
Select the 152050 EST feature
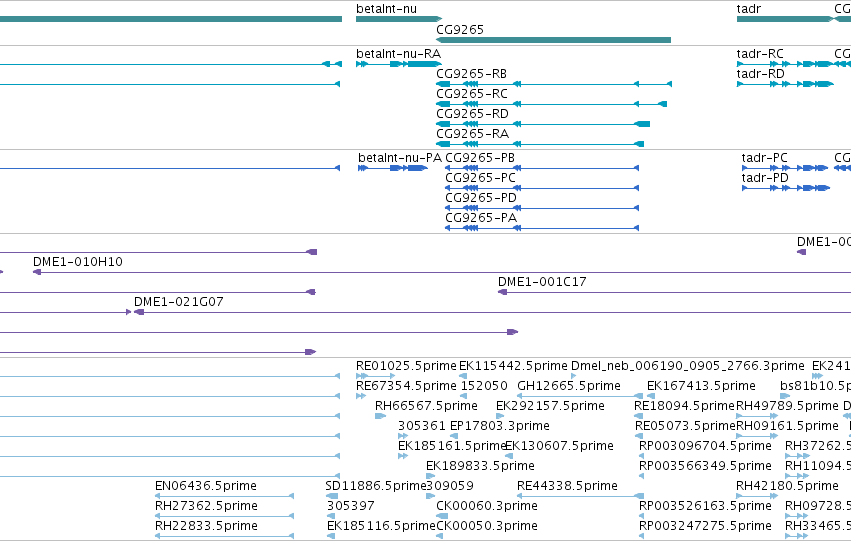pyautogui.click(x=463, y=396)
